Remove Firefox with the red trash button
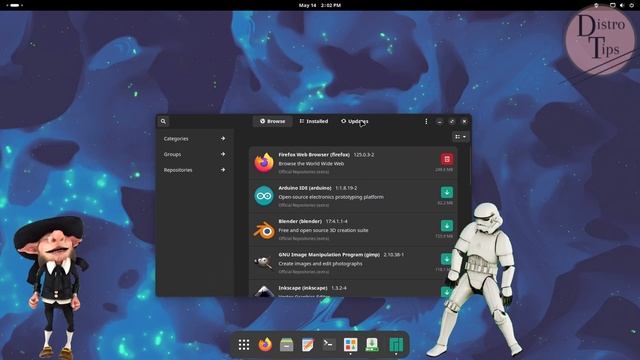Screen dimensions: 640x360 tap(447, 159)
